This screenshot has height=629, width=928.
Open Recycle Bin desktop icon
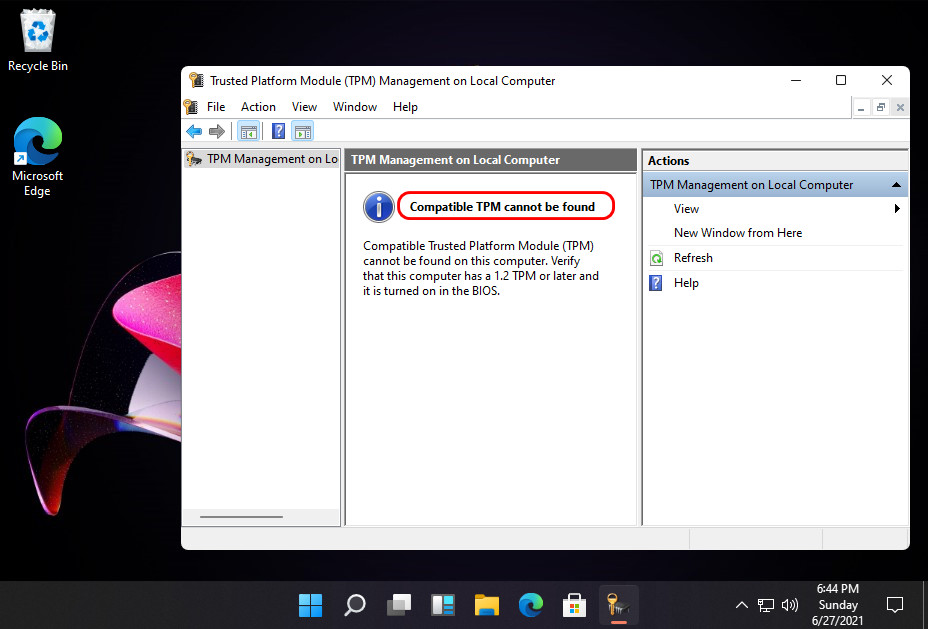point(38,41)
